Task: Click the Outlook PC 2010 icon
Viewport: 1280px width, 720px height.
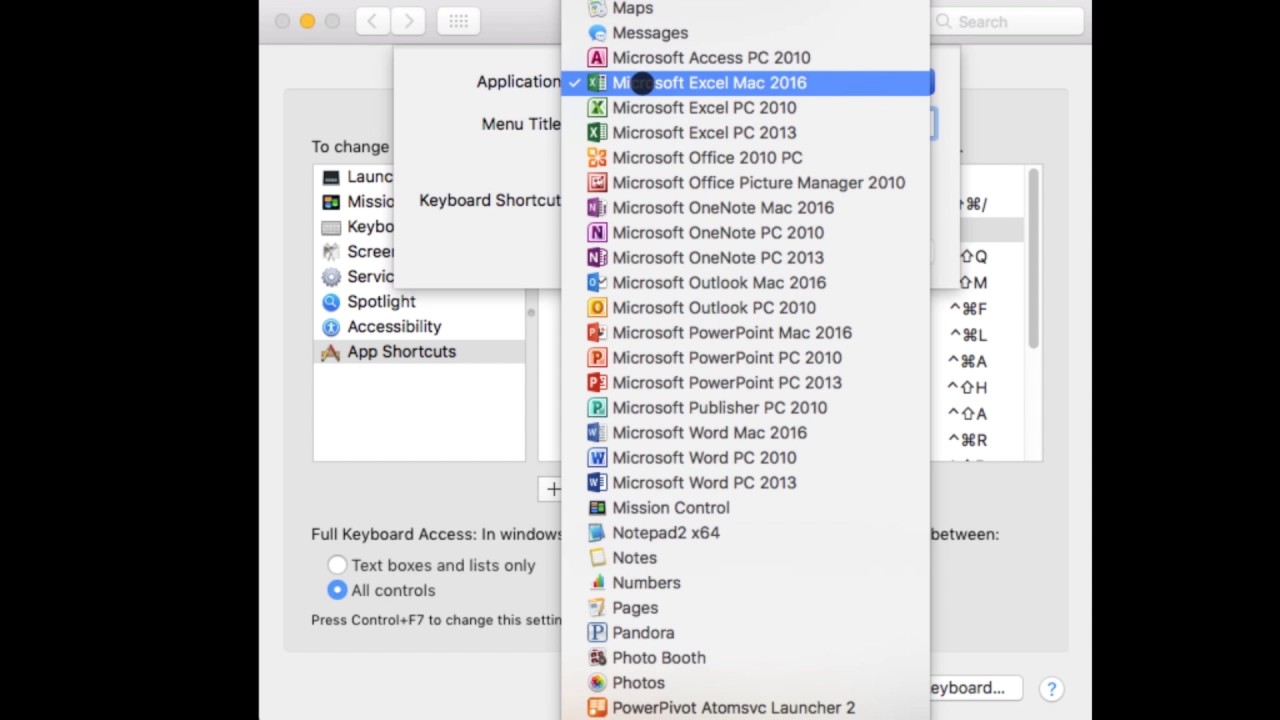Action: pyautogui.click(x=597, y=308)
